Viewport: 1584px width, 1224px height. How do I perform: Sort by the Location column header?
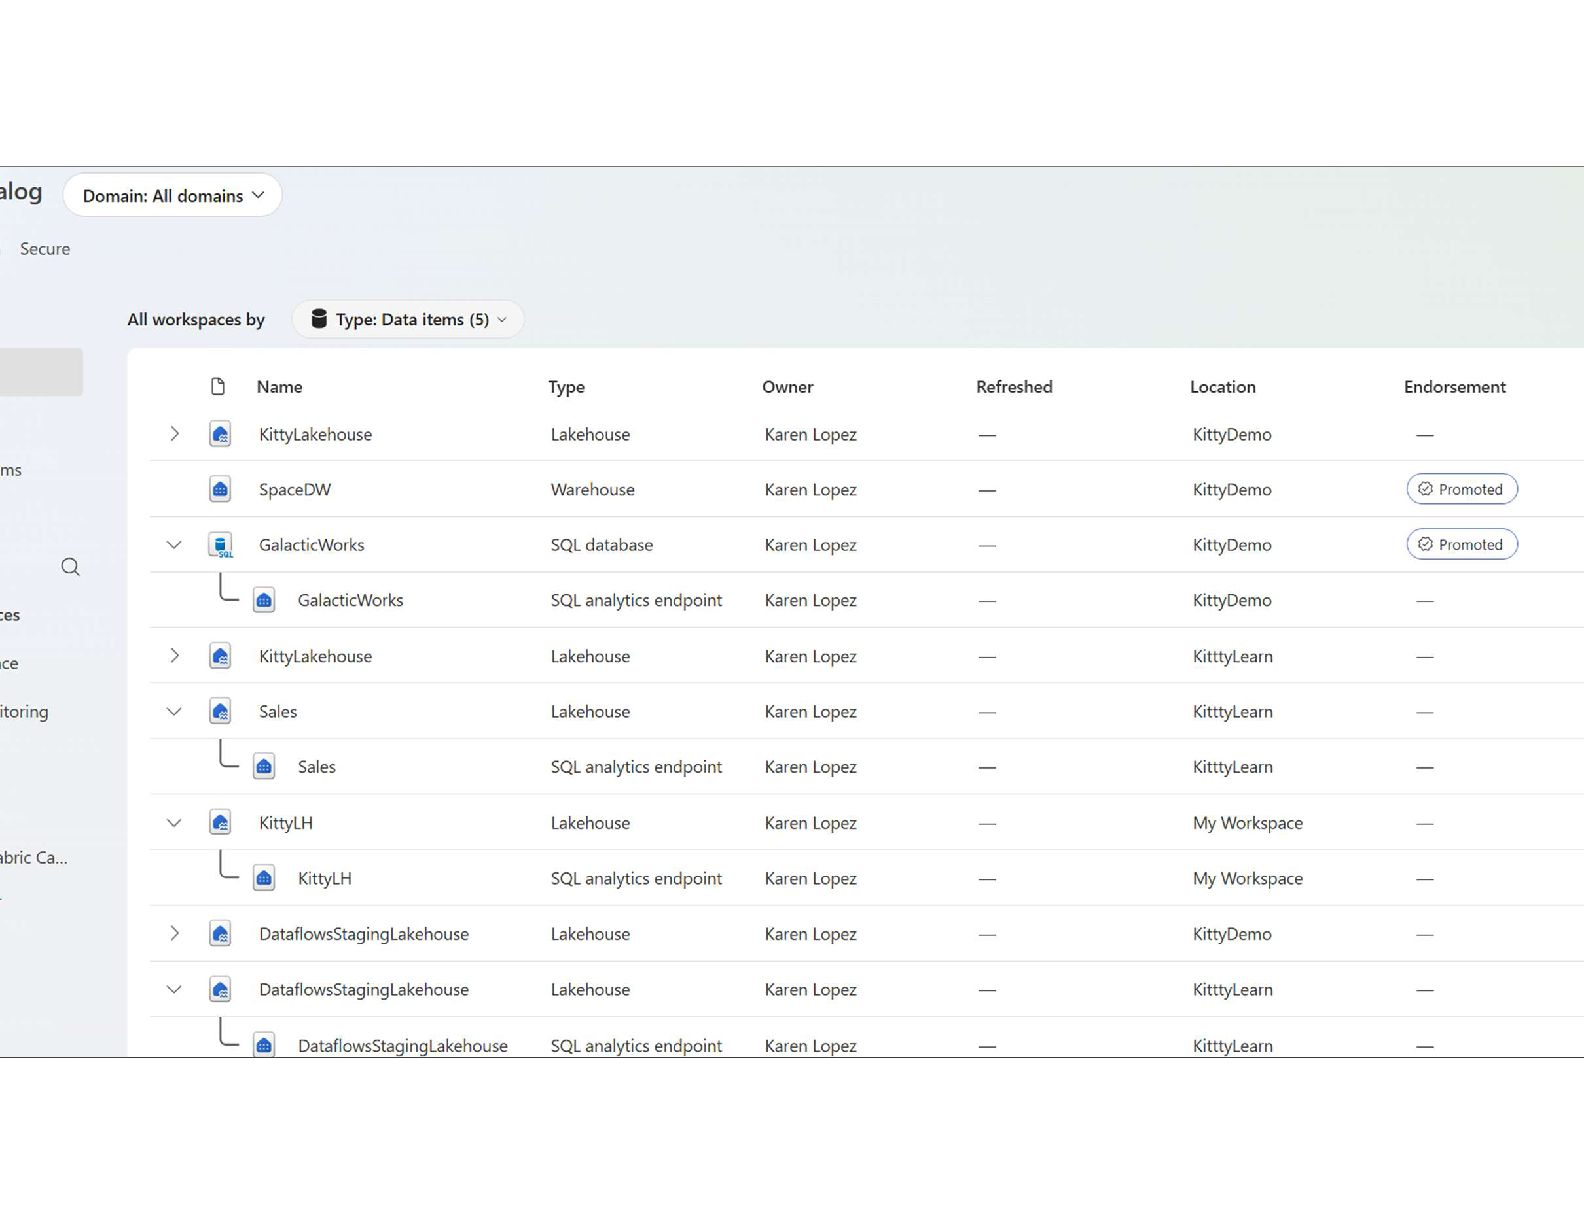coord(1223,387)
